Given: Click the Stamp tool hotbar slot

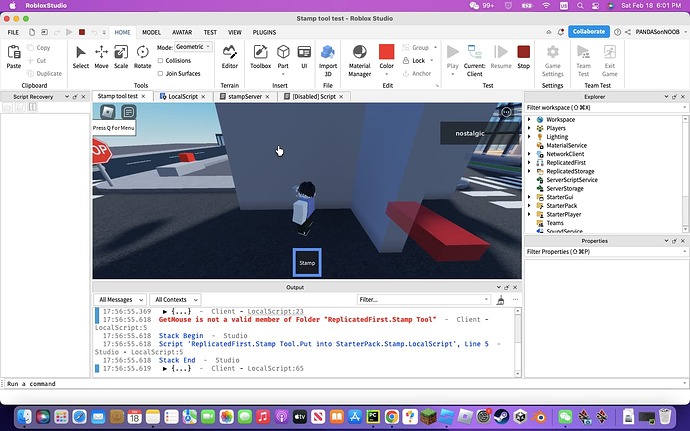Looking at the screenshot, I should [x=307, y=263].
